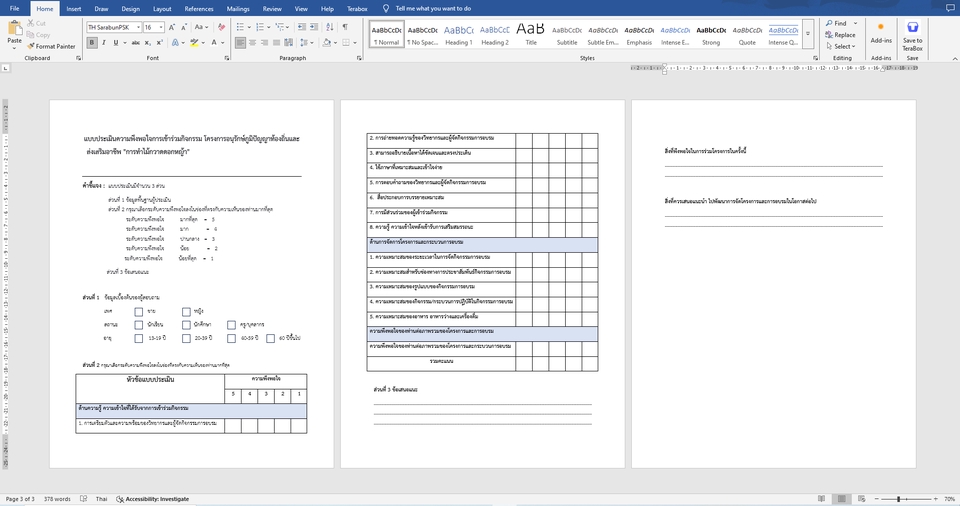Open proofing spell-check icon in status bar
The height and width of the screenshot is (506, 960).
click(83, 499)
